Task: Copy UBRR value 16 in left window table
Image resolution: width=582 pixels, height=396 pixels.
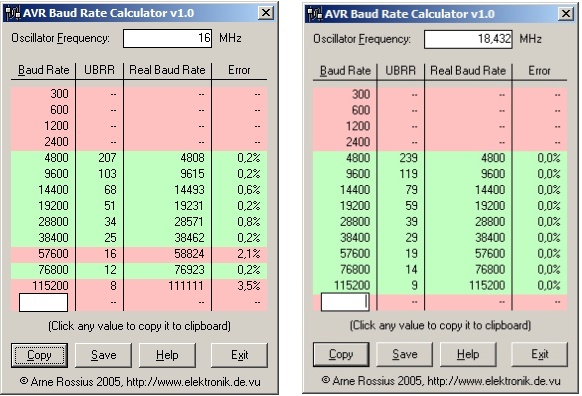Action: [110, 253]
